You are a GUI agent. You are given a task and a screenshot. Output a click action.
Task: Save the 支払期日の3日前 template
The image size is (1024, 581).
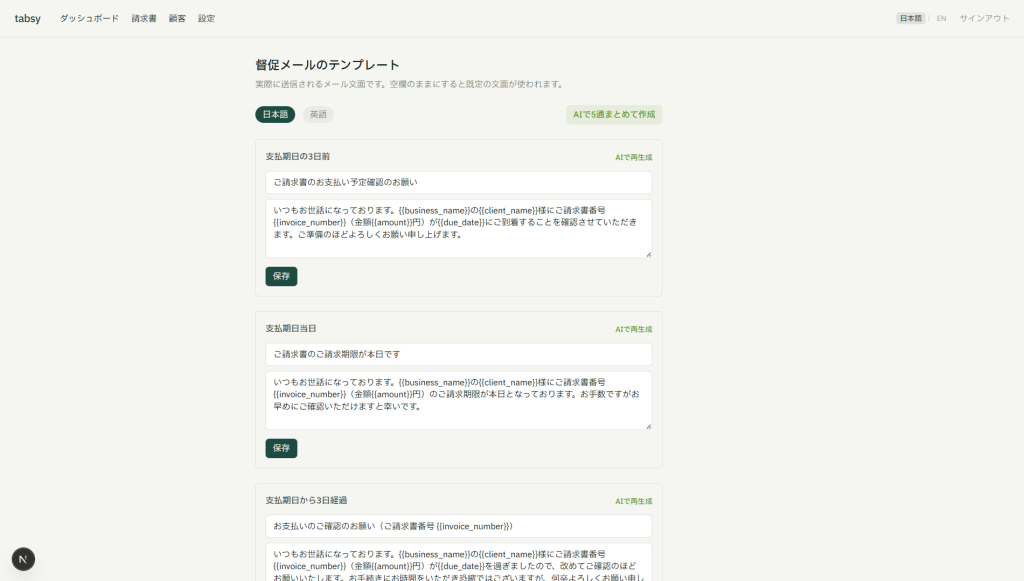tap(281, 276)
